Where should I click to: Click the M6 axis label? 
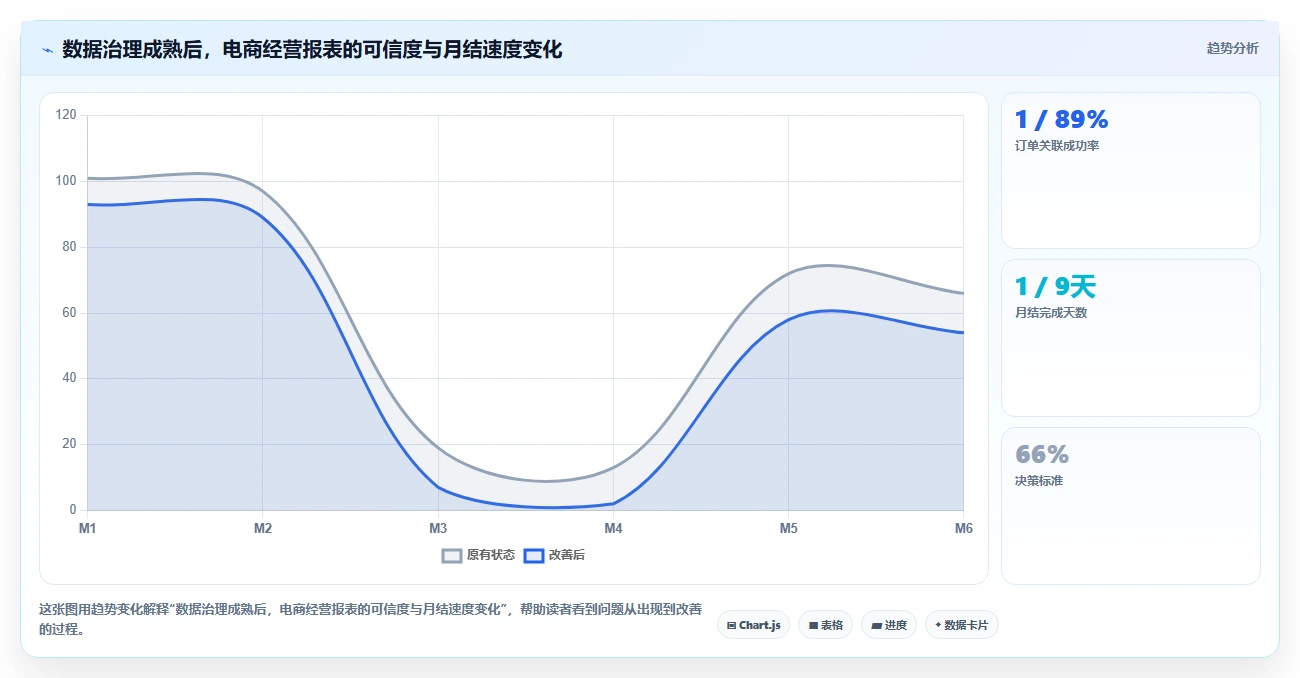pyautogui.click(x=963, y=528)
